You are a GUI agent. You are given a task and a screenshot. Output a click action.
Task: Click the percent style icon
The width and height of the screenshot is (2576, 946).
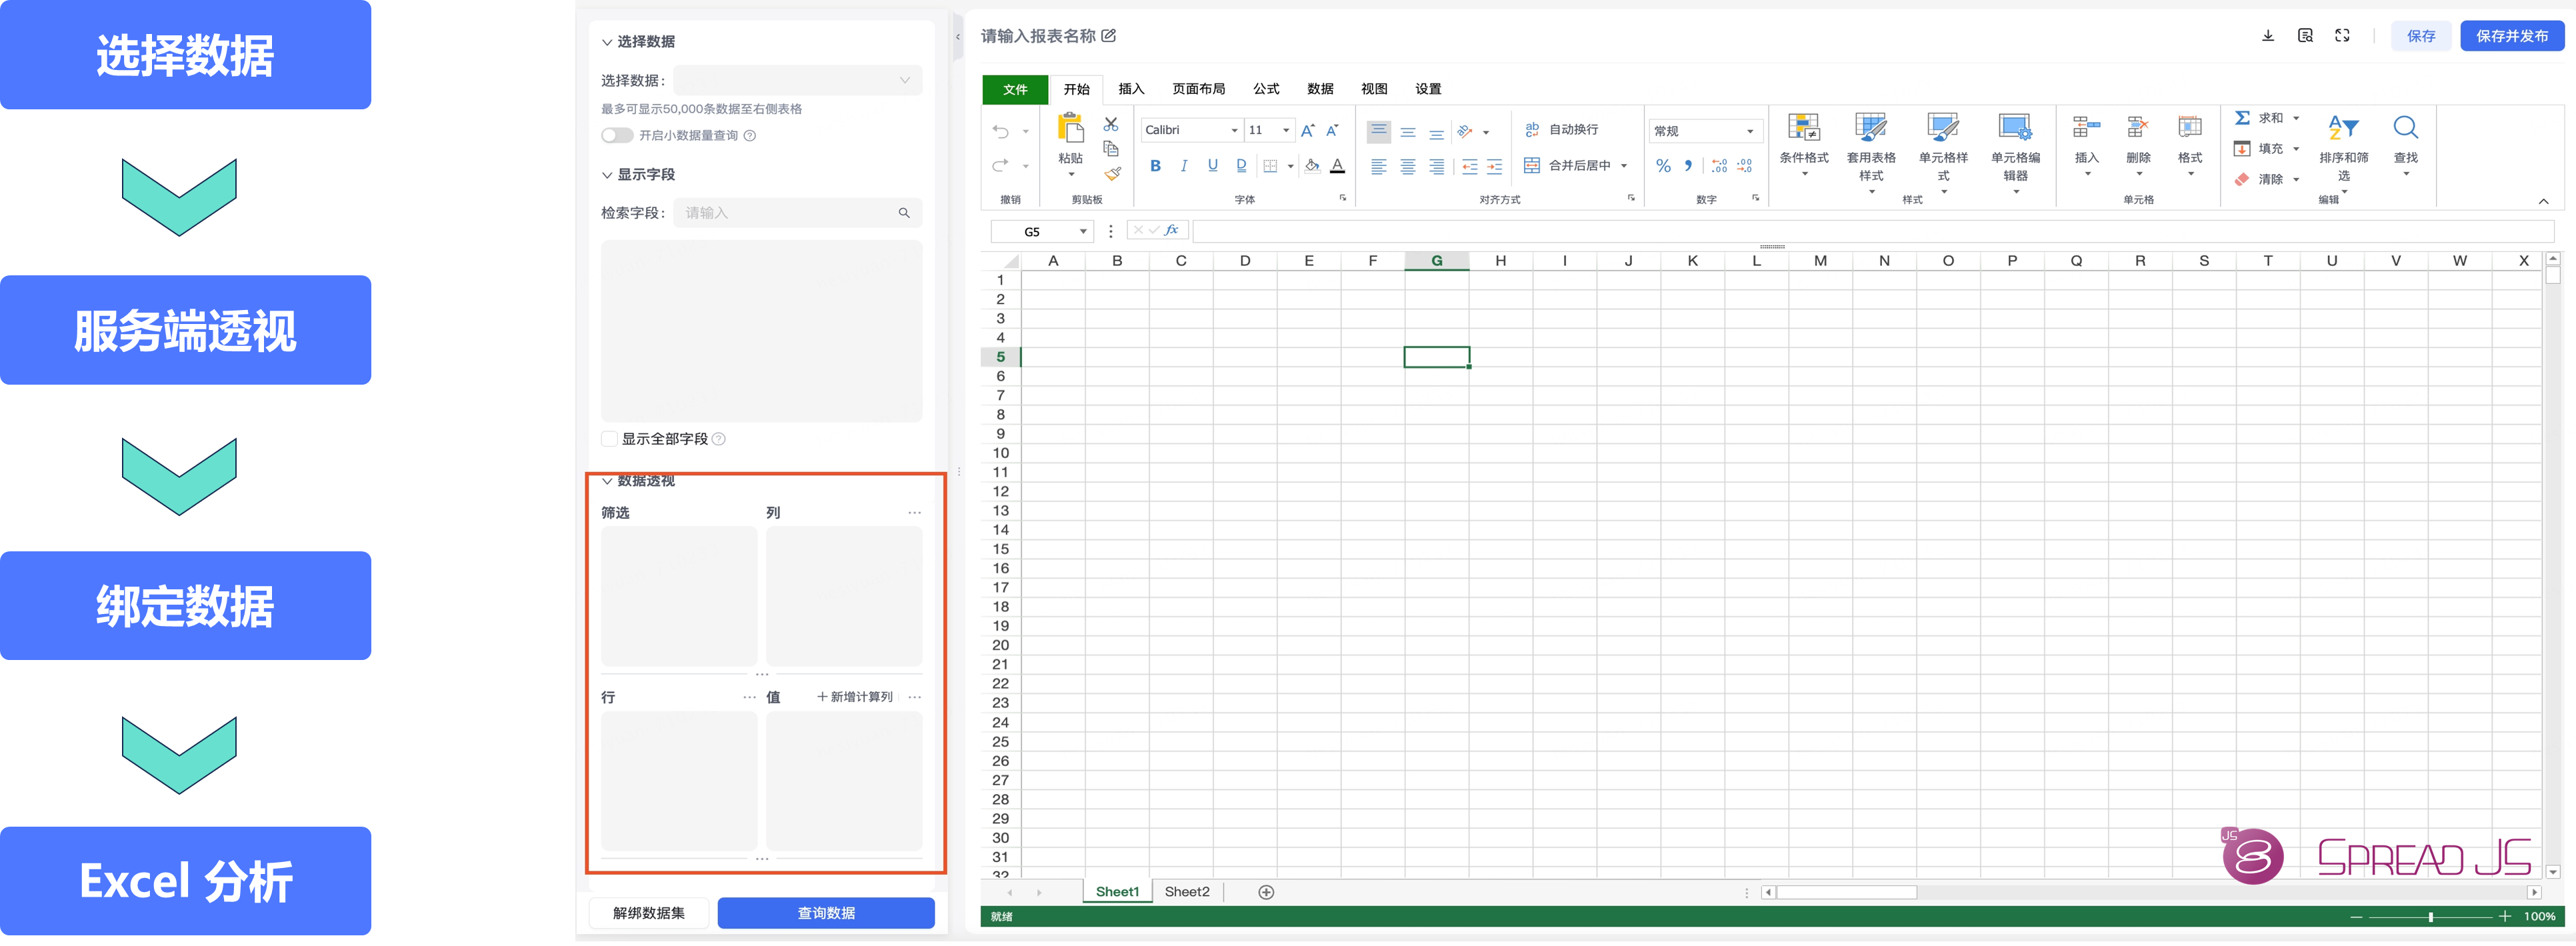pyautogui.click(x=1663, y=166)
